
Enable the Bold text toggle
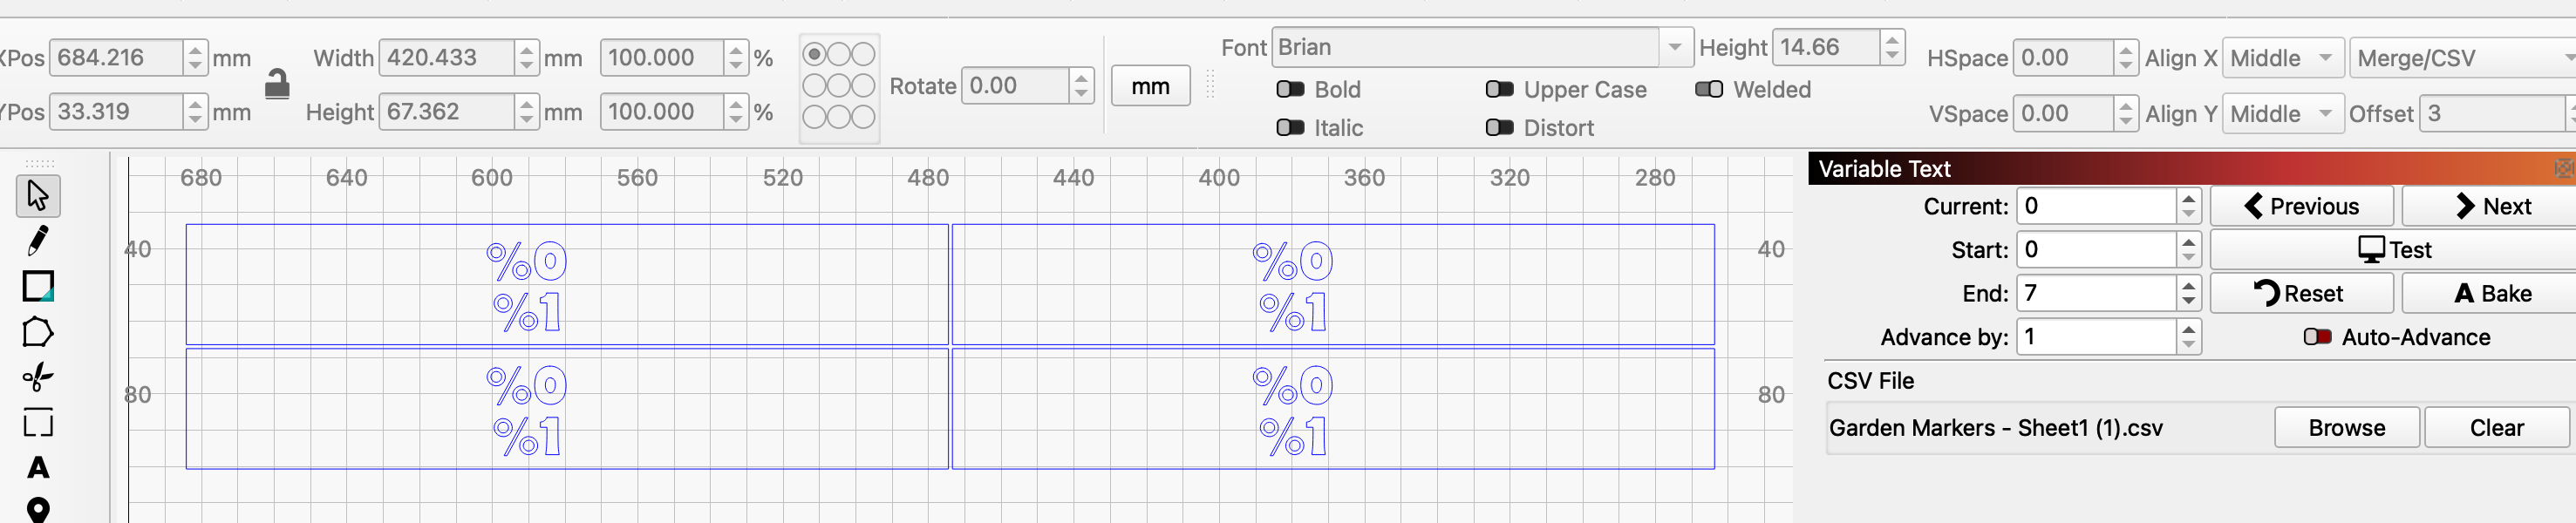click(x=1290, y=90)
